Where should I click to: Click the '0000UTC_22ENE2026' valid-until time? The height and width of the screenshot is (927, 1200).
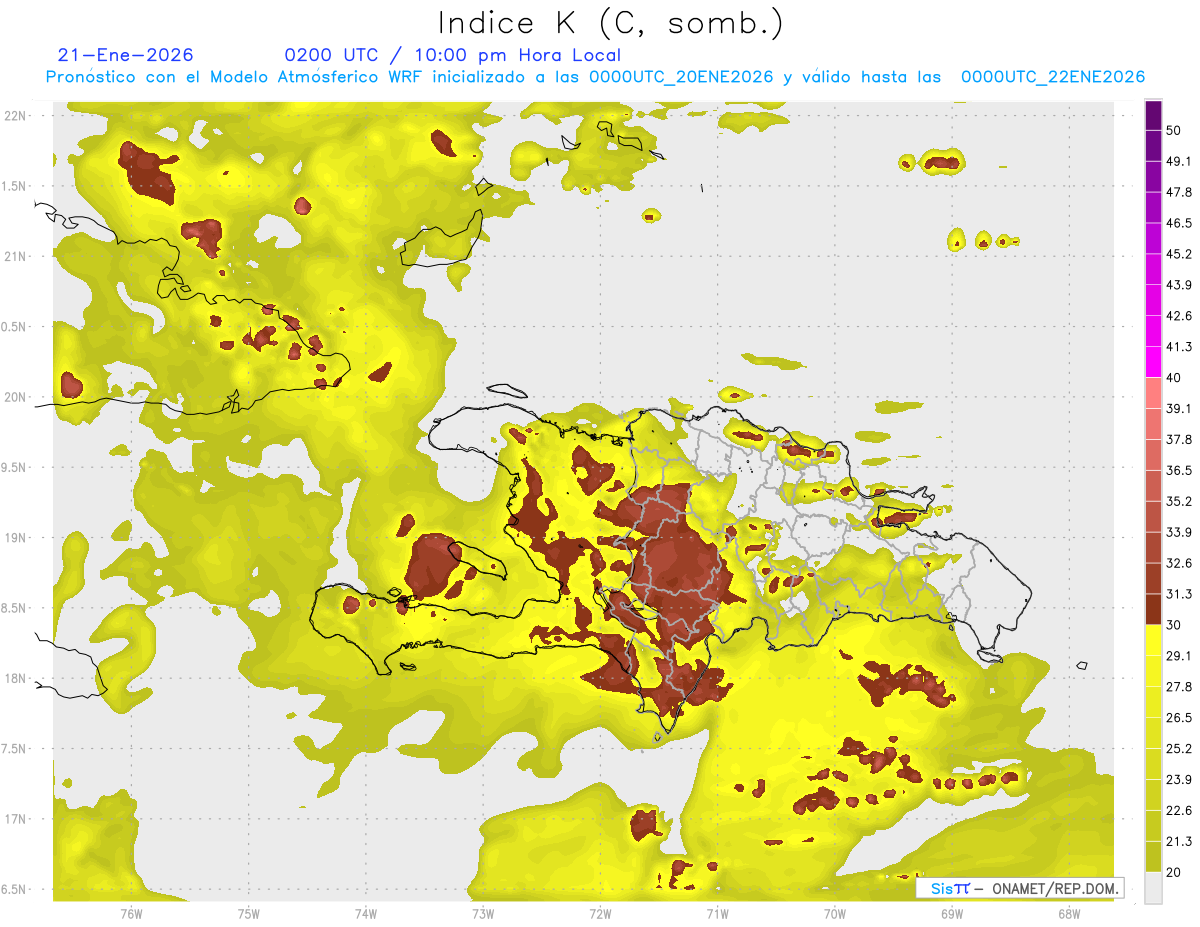tap(1052, 77)
